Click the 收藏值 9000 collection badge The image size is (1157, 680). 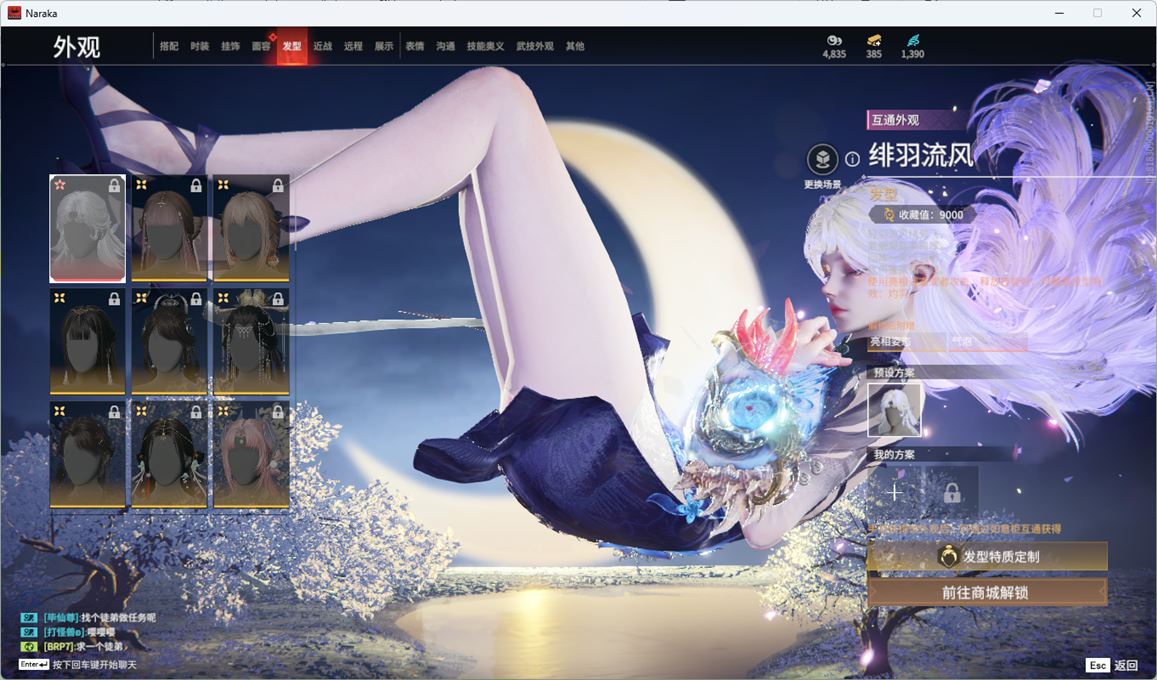[x=925, y=215]
